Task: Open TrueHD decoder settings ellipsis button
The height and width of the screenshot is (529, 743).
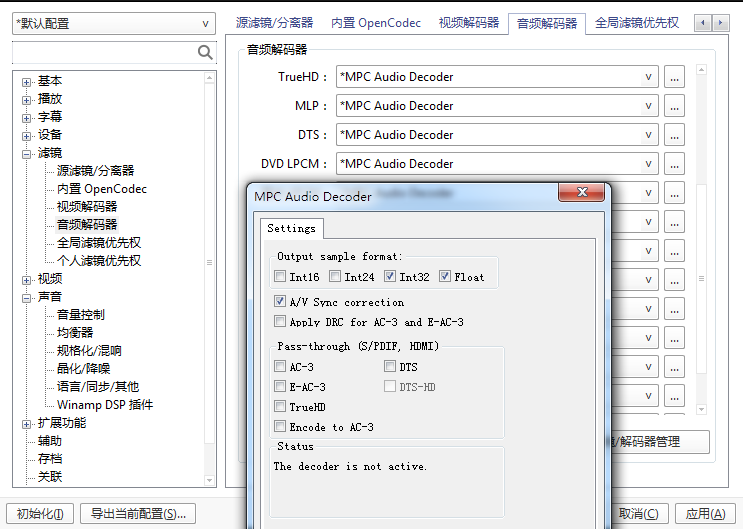Action: [x=674, y=77]
